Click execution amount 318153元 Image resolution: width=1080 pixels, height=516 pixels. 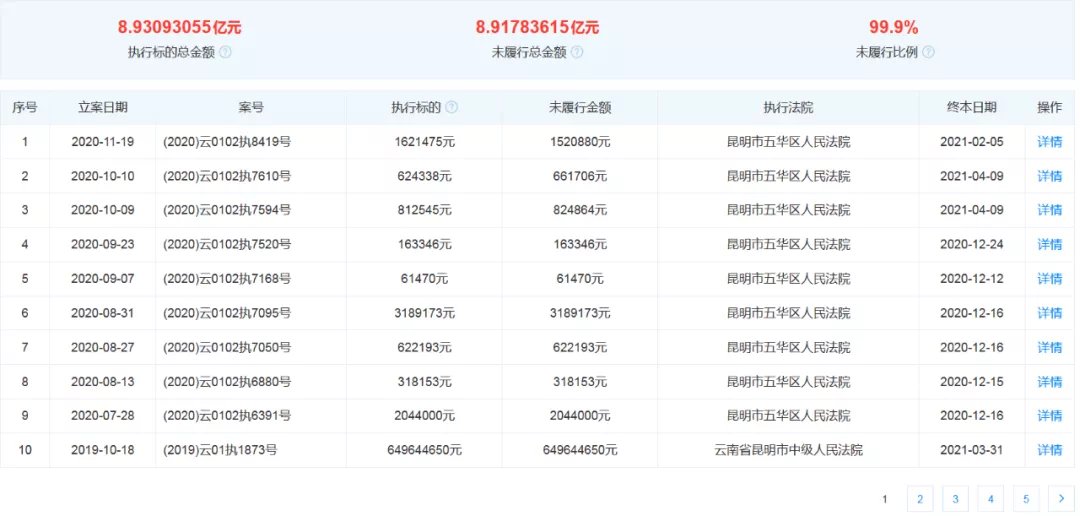click(x=425, y=382)
